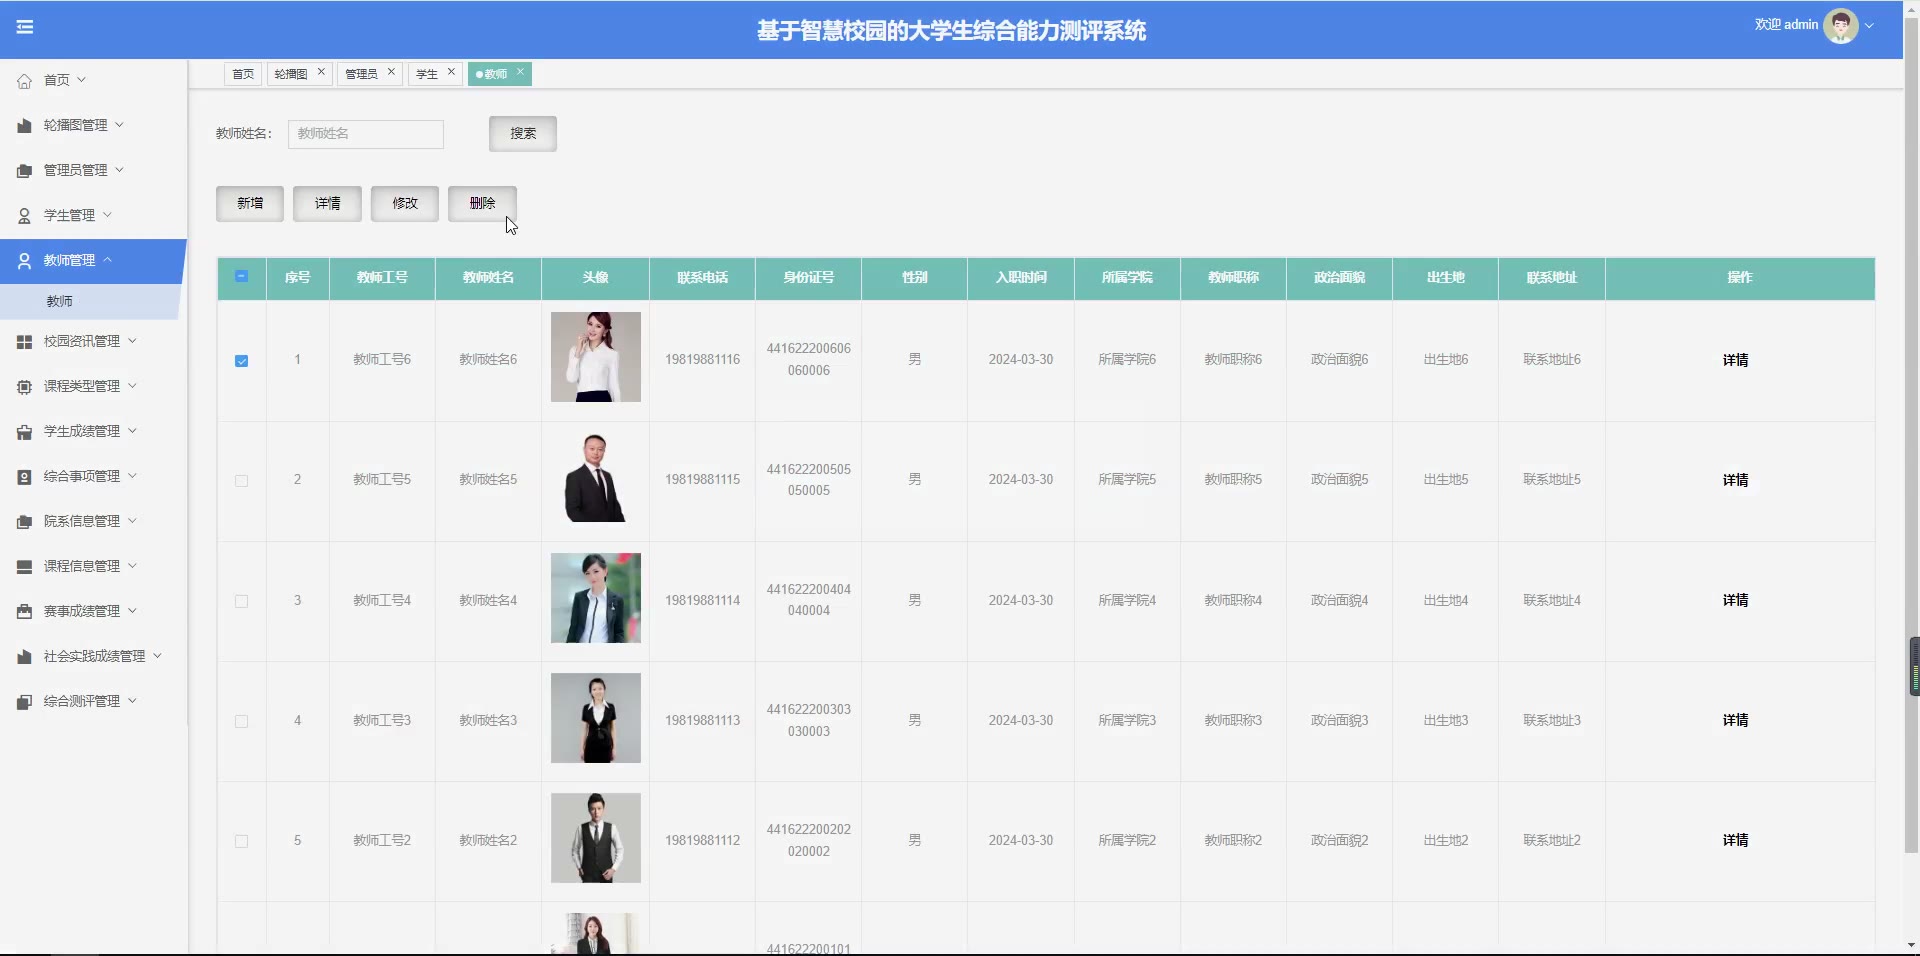Focus the 教师姓名 search input field
The image size is (1920, 956).
coord(365,134)
